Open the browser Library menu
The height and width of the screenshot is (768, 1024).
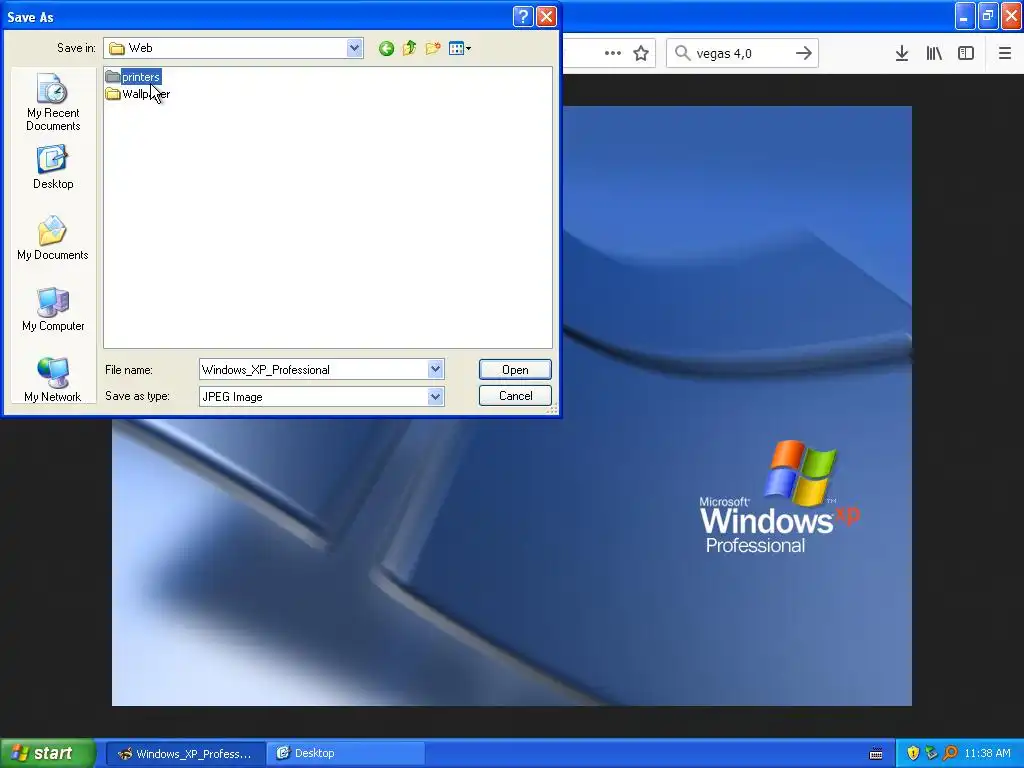934,54
